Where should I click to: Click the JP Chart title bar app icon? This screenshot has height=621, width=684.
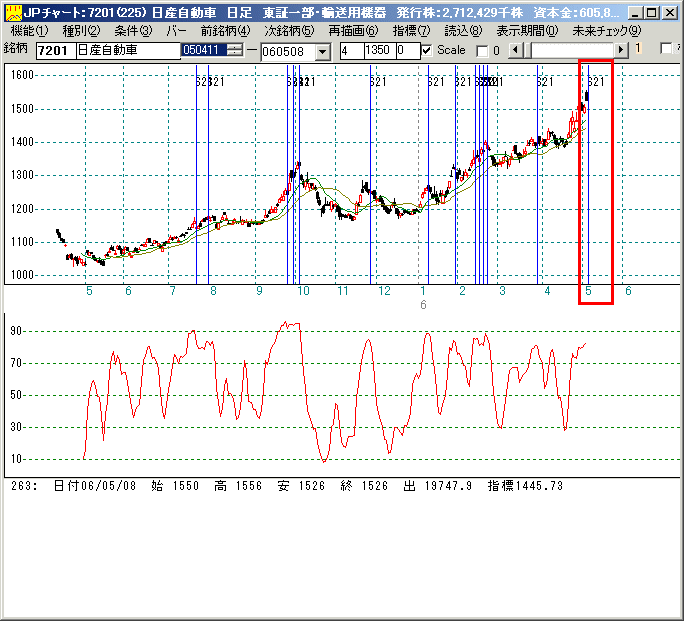pyautogui.click(x=13, y=13)
